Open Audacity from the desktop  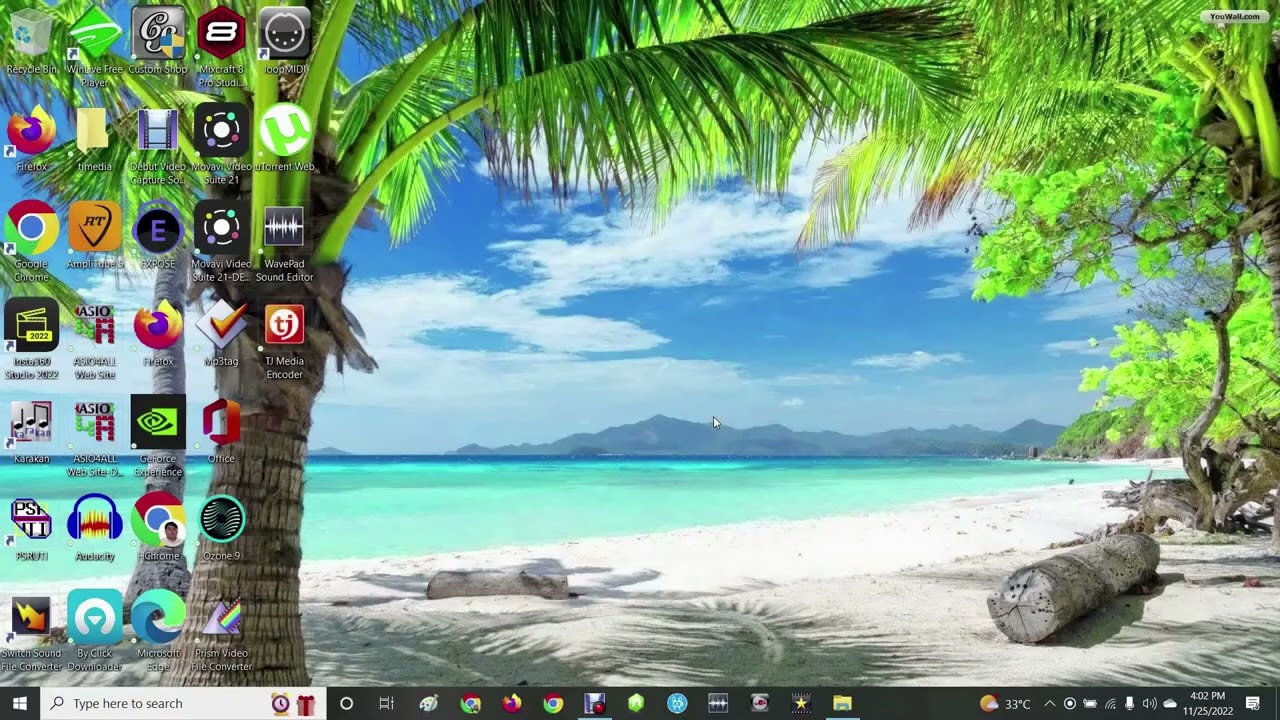[94, 528]
